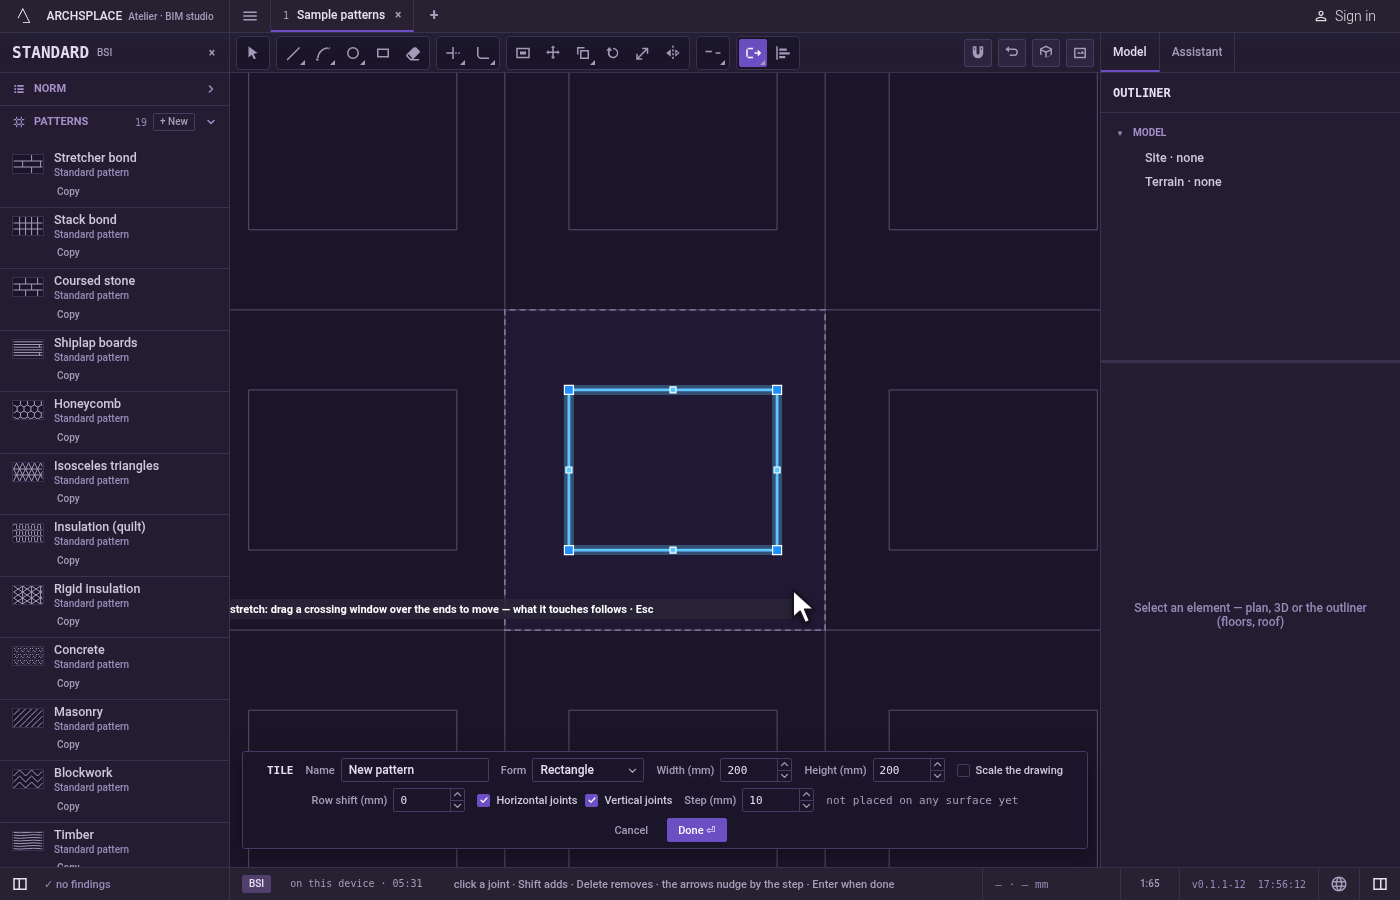Enable Scale the drawing checkbox

pos(964,770)
